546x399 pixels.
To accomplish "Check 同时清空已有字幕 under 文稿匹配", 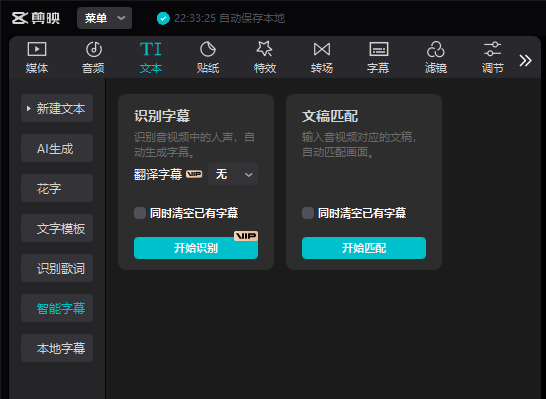I will point(307,213).
